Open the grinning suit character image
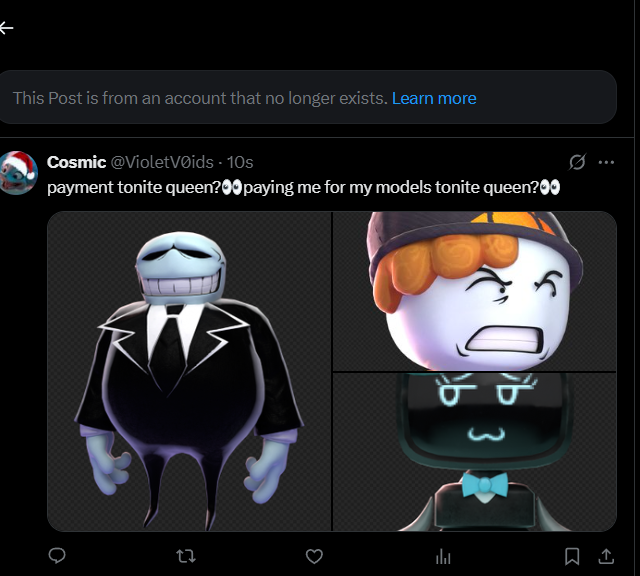Viewport: 640px width, 576px height. point(189,371)
